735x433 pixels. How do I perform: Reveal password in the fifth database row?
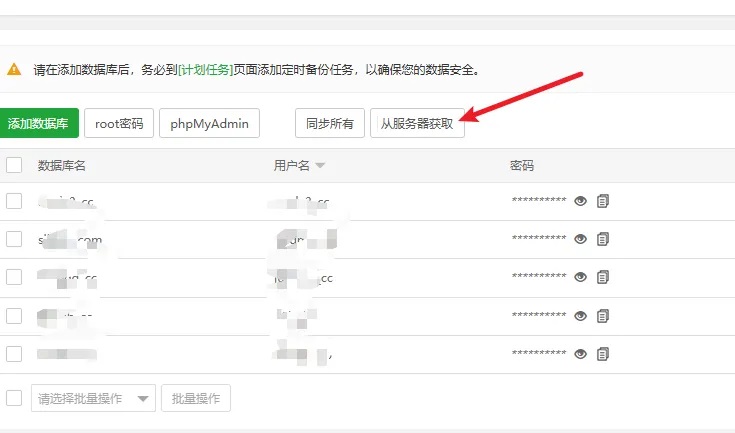[x=581, y=354]
